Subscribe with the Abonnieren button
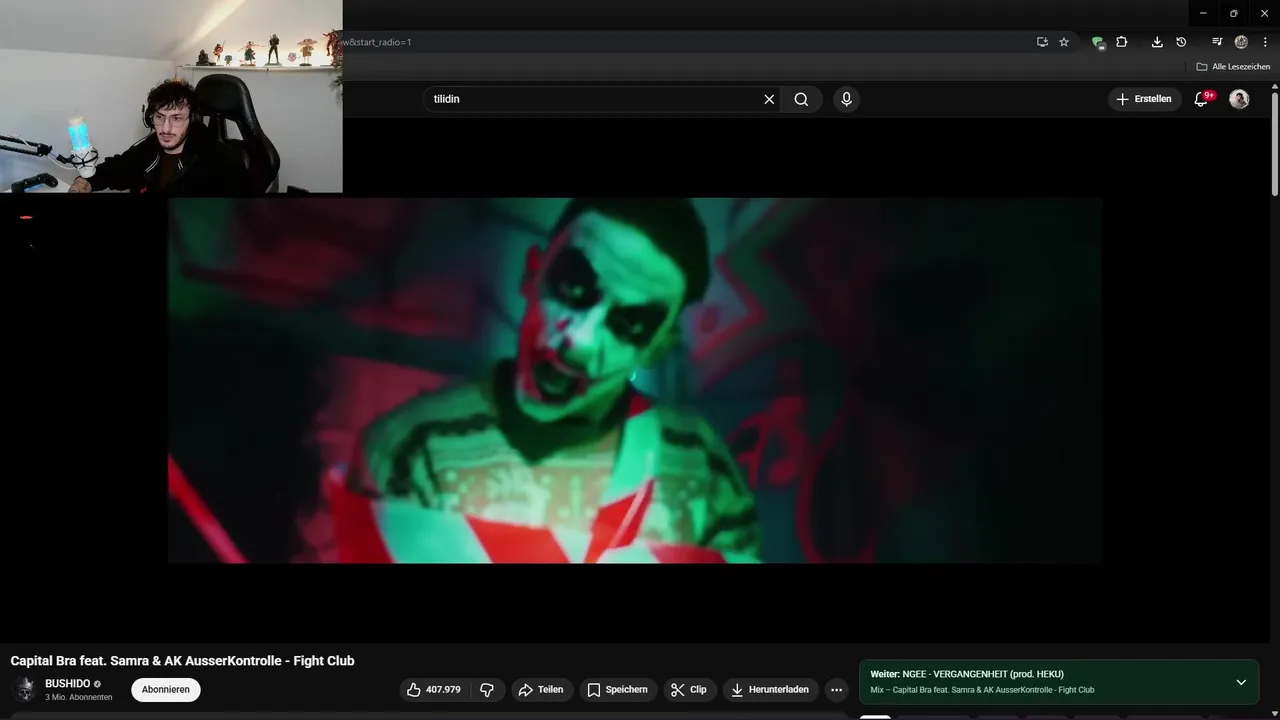 (166, 689)
